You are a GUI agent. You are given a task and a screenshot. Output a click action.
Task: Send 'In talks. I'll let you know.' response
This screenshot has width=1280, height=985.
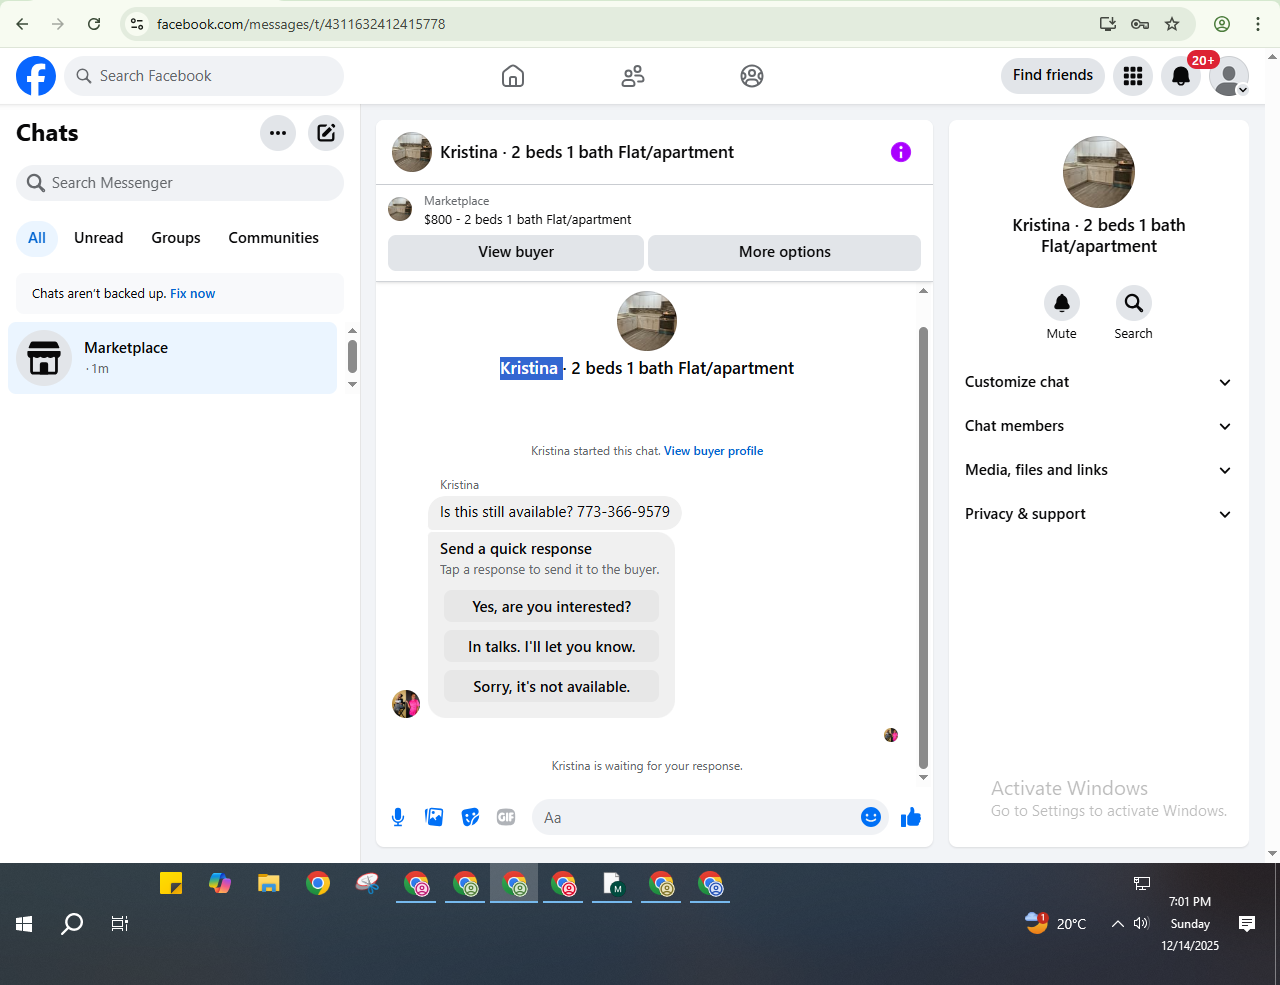click(x=552, y=647)
